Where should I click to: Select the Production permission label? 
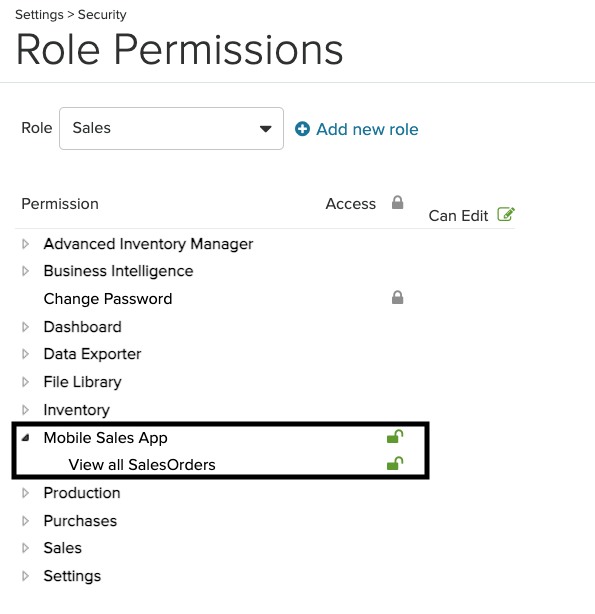click(82, 493)
